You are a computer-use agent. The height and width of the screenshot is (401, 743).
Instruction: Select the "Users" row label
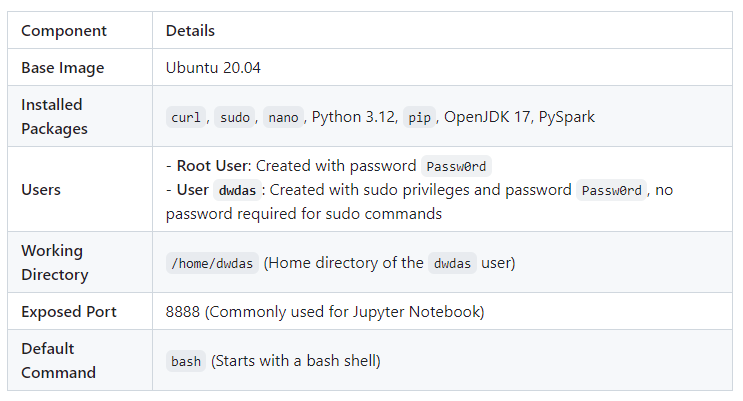click(x=41, y=189)
